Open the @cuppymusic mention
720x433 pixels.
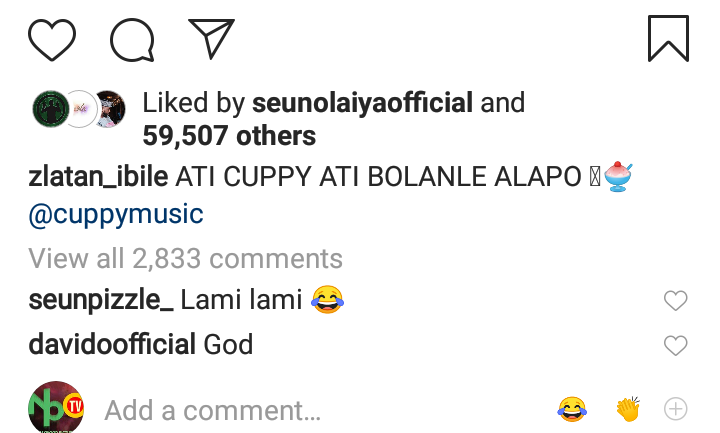pyautogui.click(x=116, y=213)
